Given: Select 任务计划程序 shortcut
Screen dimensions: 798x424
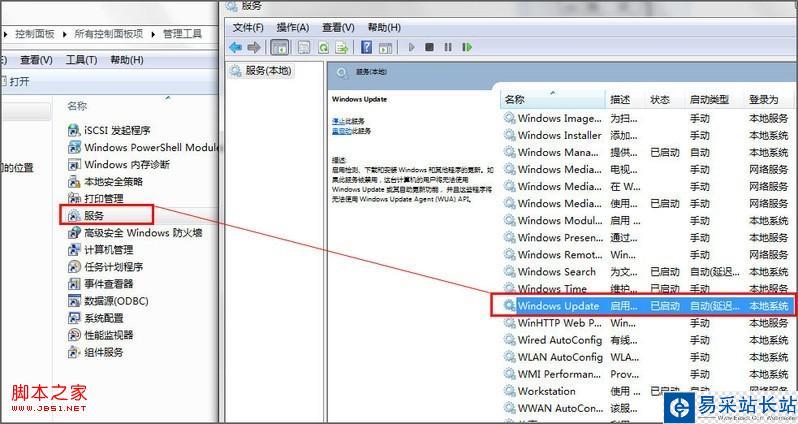Looking at the screenshot, I should point(105,267).
